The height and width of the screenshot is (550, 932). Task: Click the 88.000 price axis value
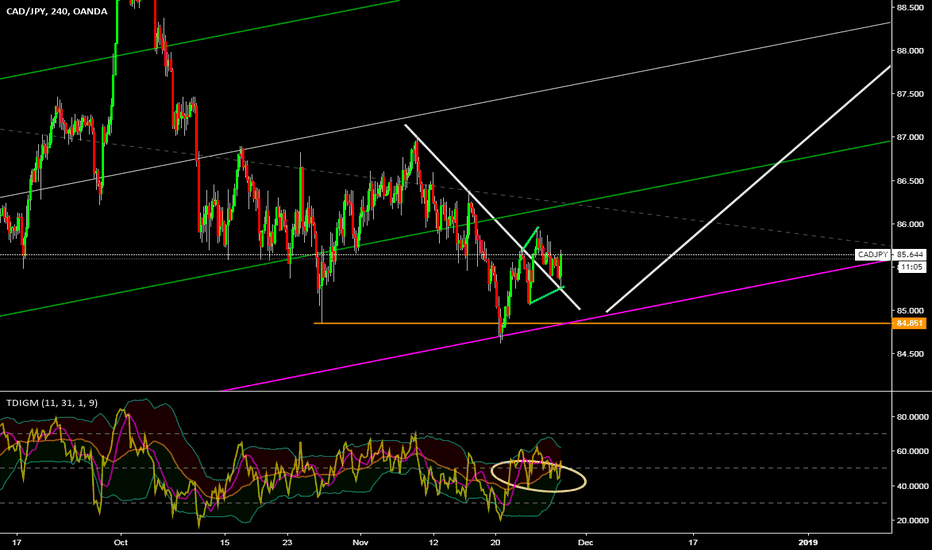tap(910, 51)
